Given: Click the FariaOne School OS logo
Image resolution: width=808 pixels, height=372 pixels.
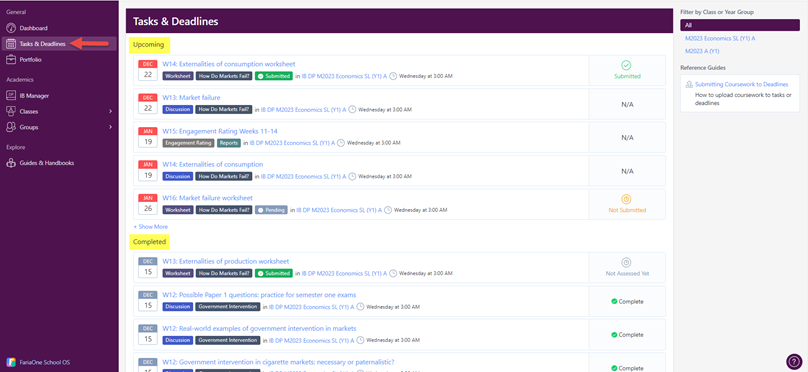Looking at the screenshot, I should click(x=10, y=362).
